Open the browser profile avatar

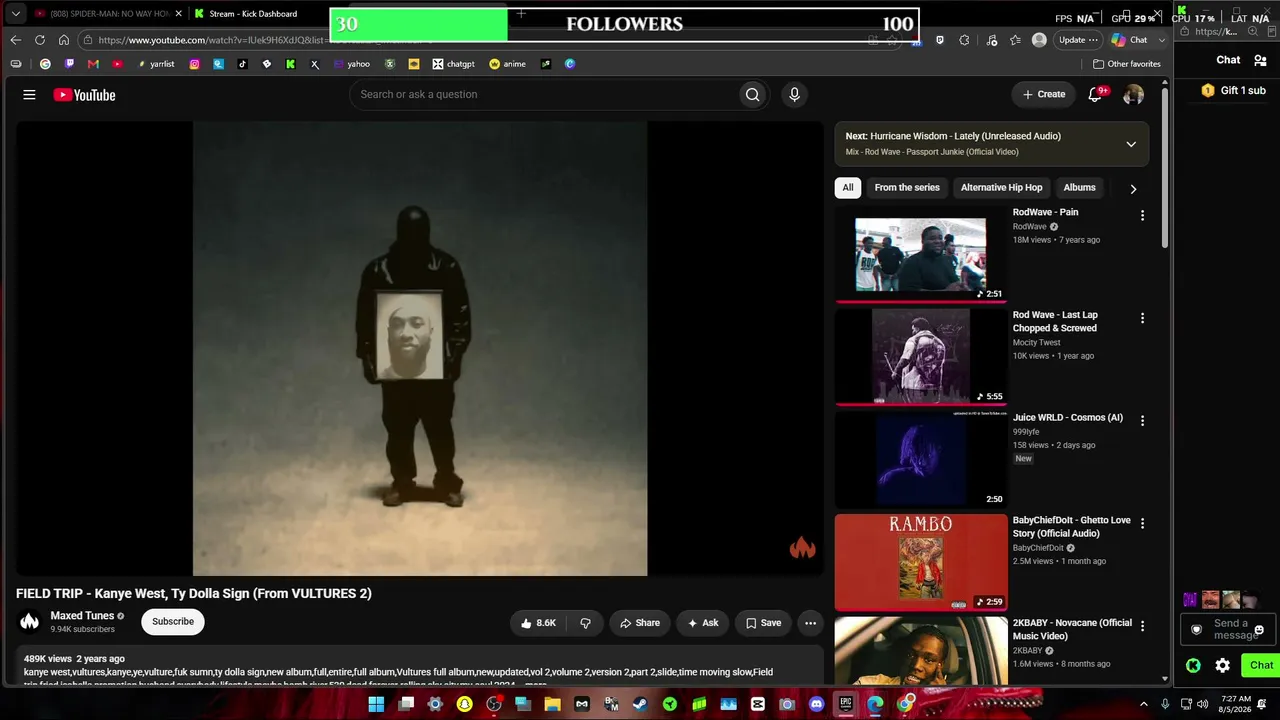click(x=1039, y=40)
